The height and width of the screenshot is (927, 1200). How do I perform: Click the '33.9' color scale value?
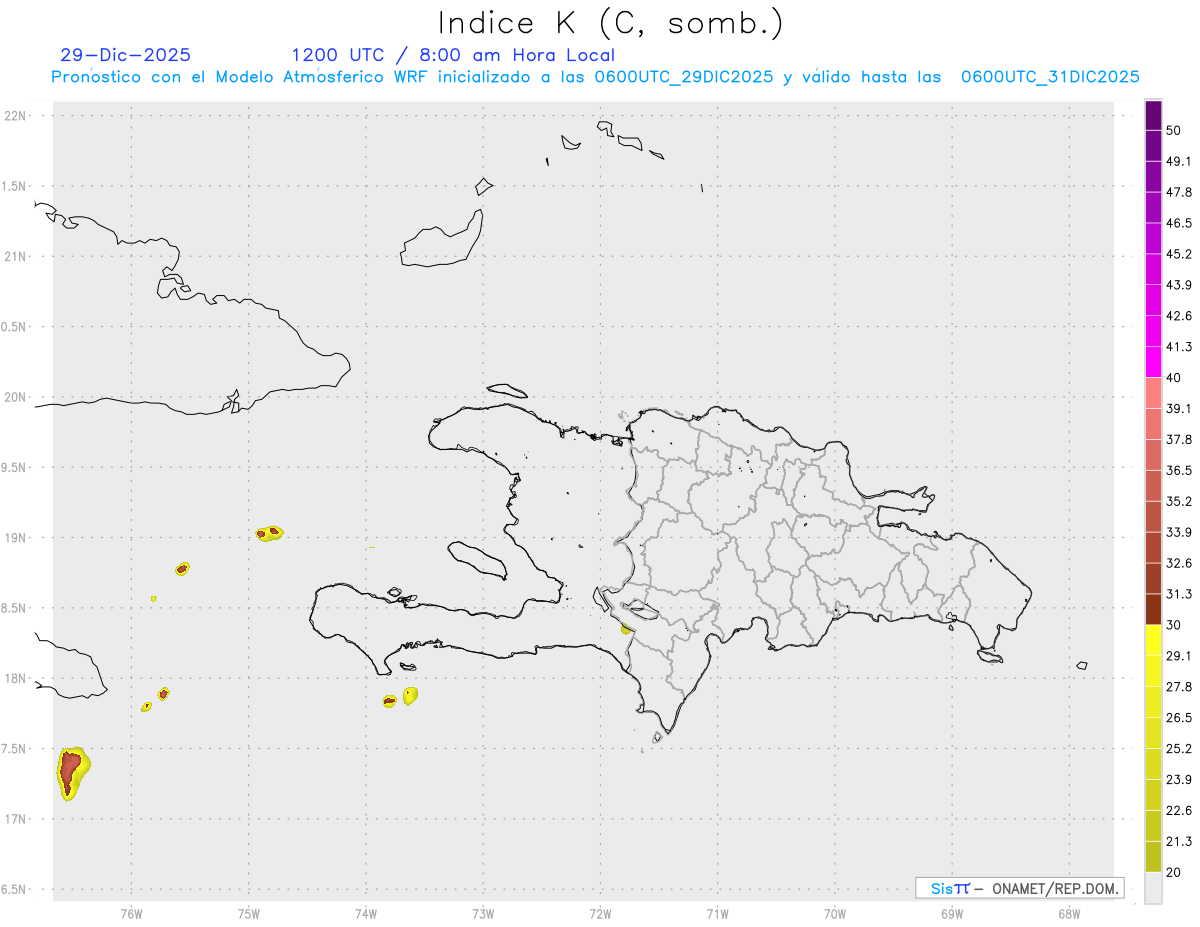pyautogui.click(x=1178, y=532)
